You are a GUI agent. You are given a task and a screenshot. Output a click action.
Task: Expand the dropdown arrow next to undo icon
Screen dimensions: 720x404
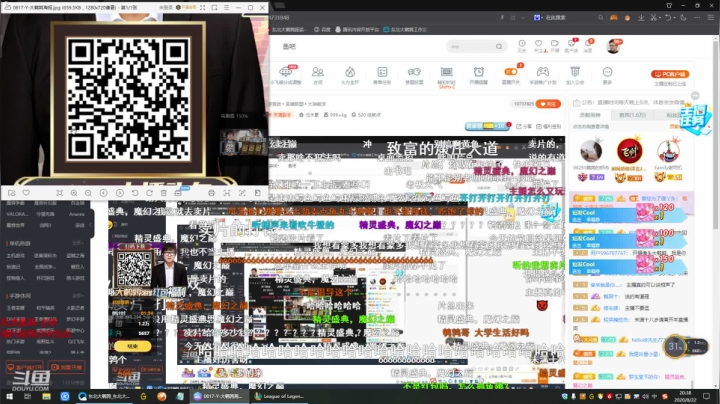pyautogui.click(x=675, y=17)
